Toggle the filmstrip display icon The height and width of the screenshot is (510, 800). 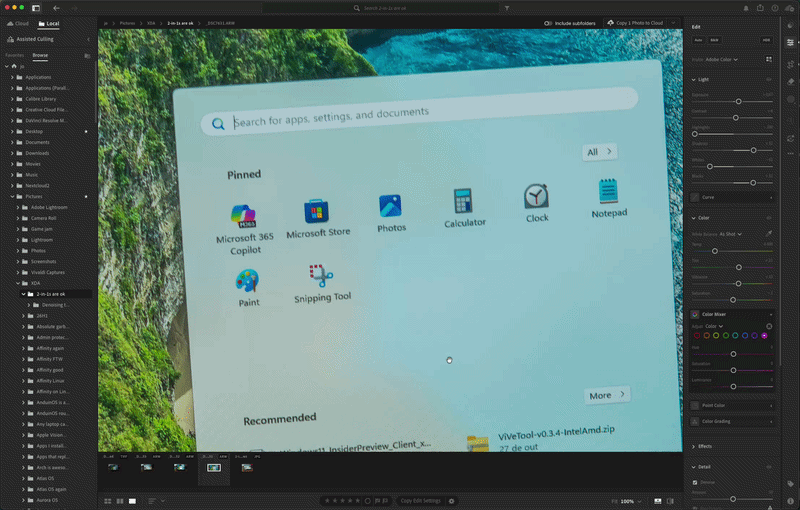[658, 501]
